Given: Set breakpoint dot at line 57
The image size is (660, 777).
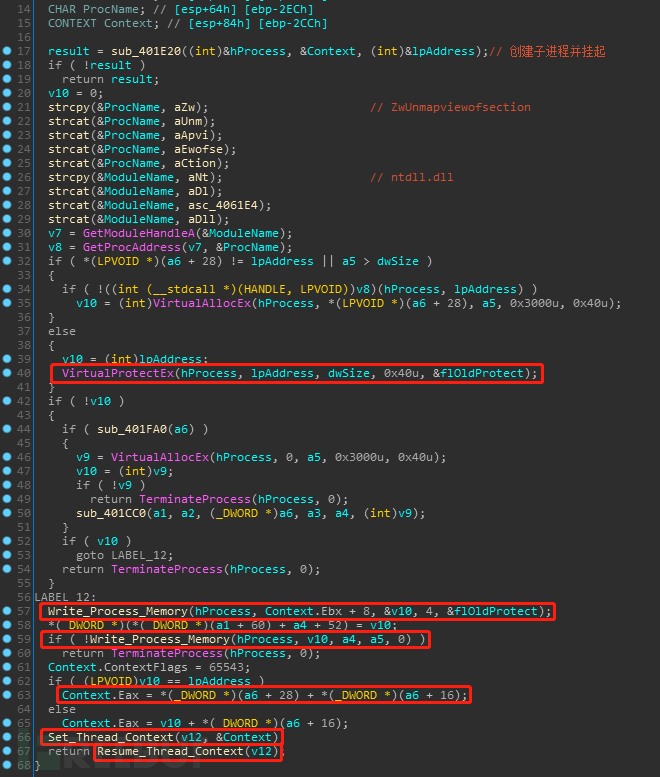Looking at the screenshot, I should (x=7, y=610).
